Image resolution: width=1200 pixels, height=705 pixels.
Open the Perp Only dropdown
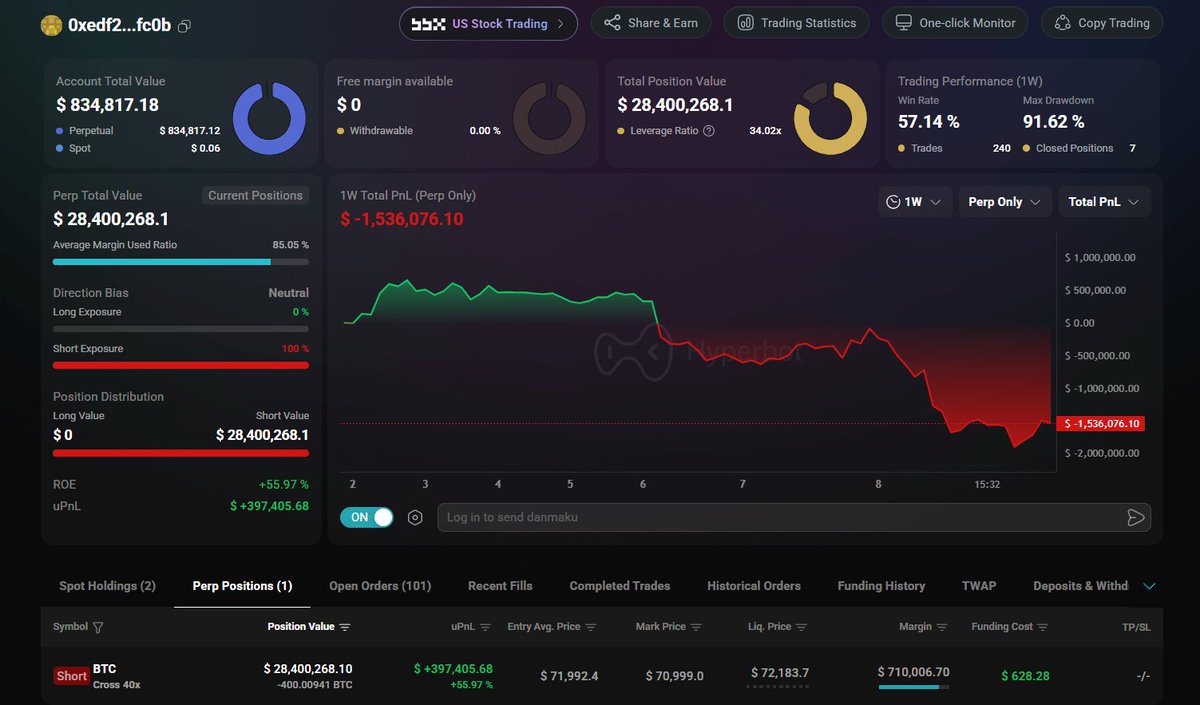pos(1005,202)
